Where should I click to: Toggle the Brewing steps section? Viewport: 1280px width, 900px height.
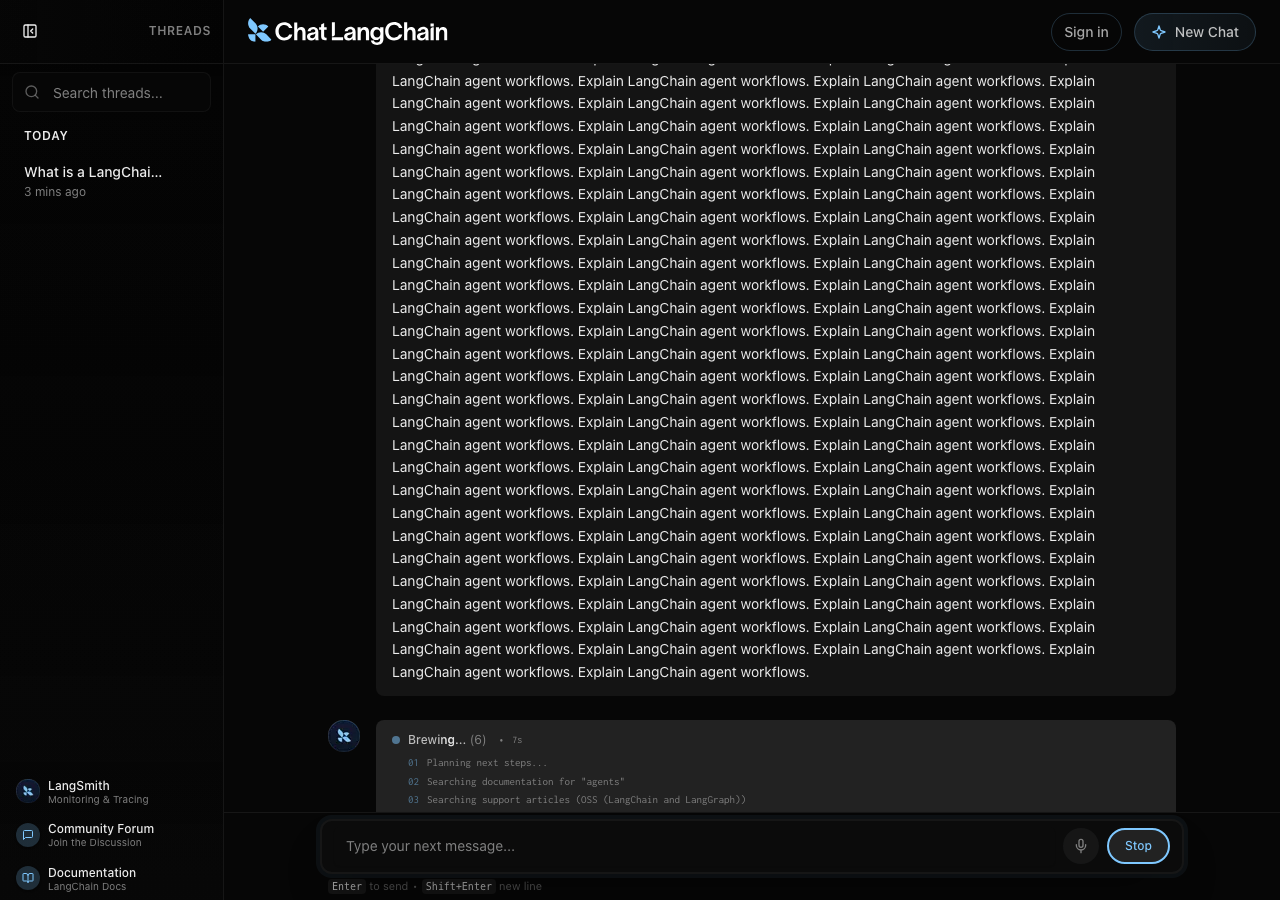(x=457, y=740)
